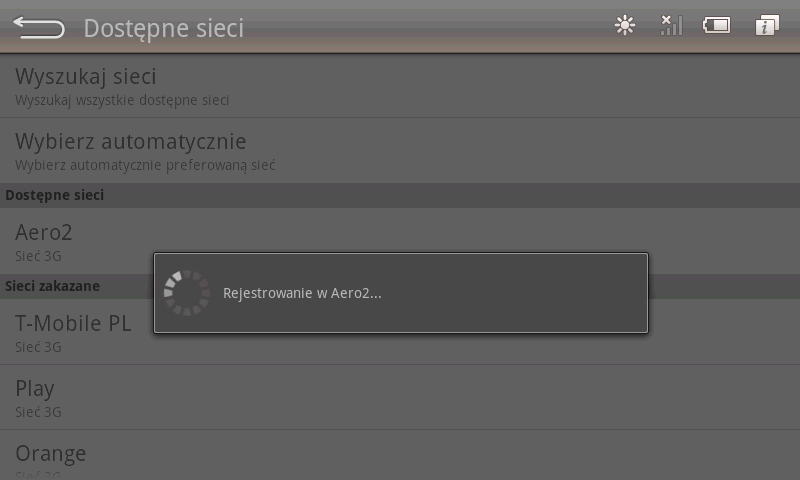Select 'Wybierz automatycznie' option
Viewport: 800px width, 480px height.
click(x=130, y=141)
